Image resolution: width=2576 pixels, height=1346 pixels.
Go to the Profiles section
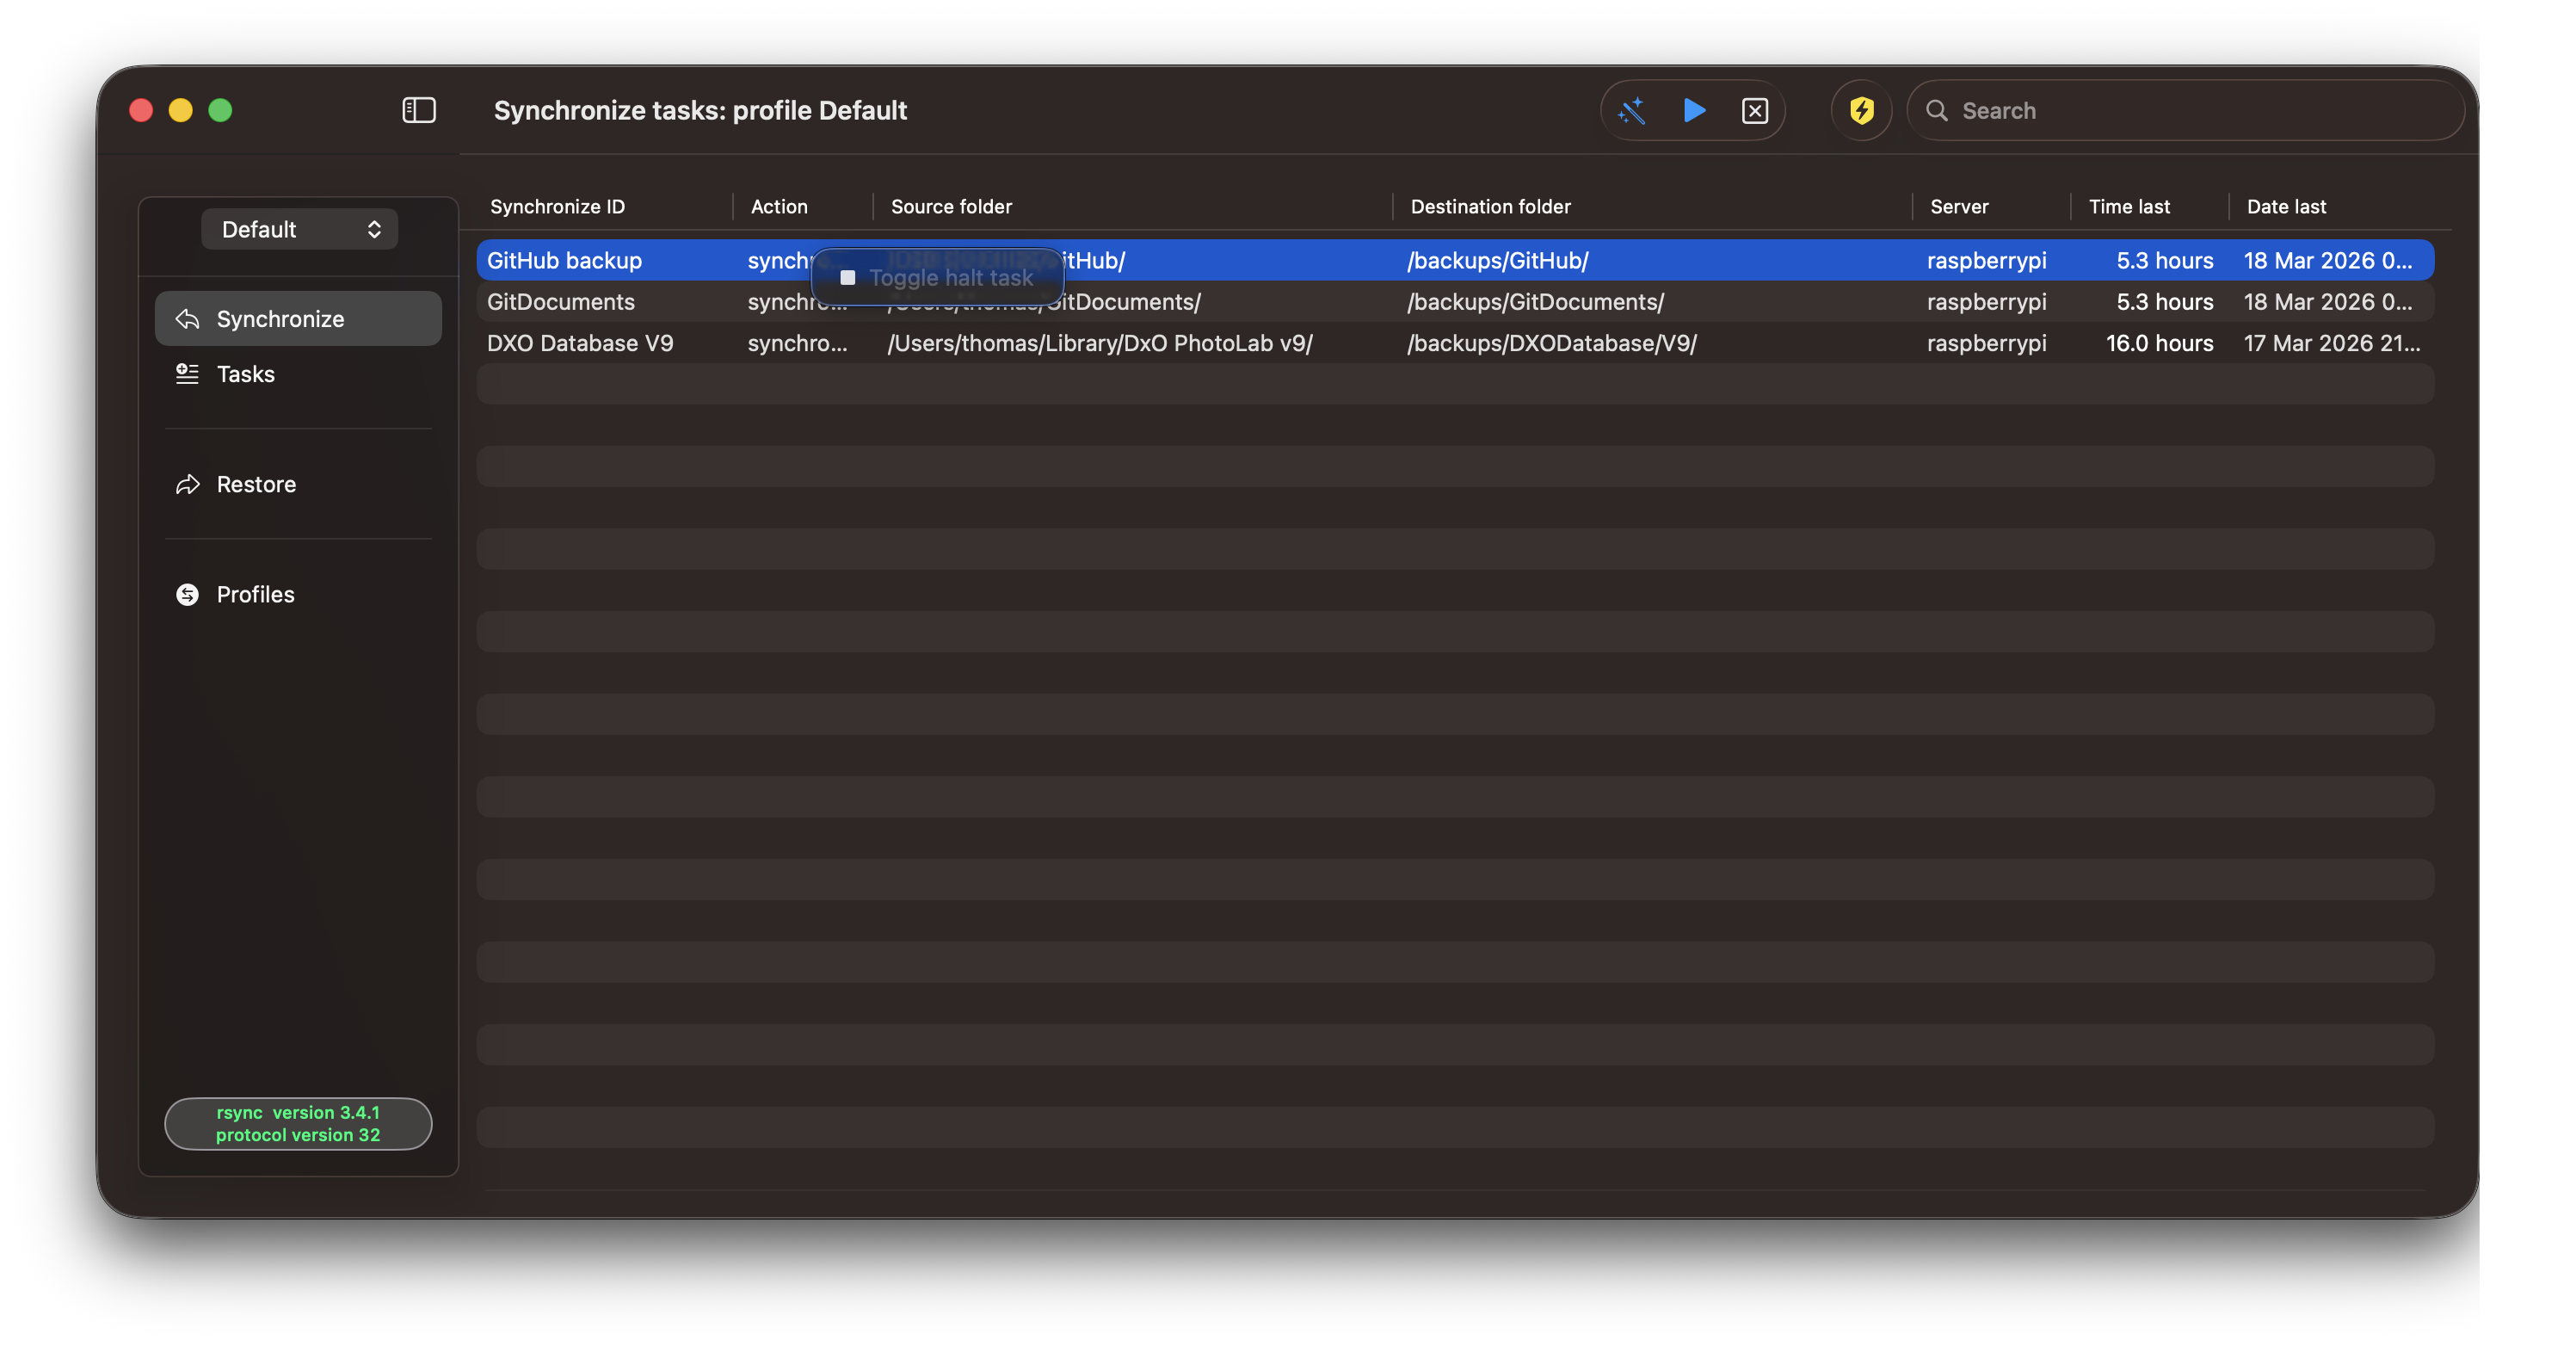coord(255,594)
